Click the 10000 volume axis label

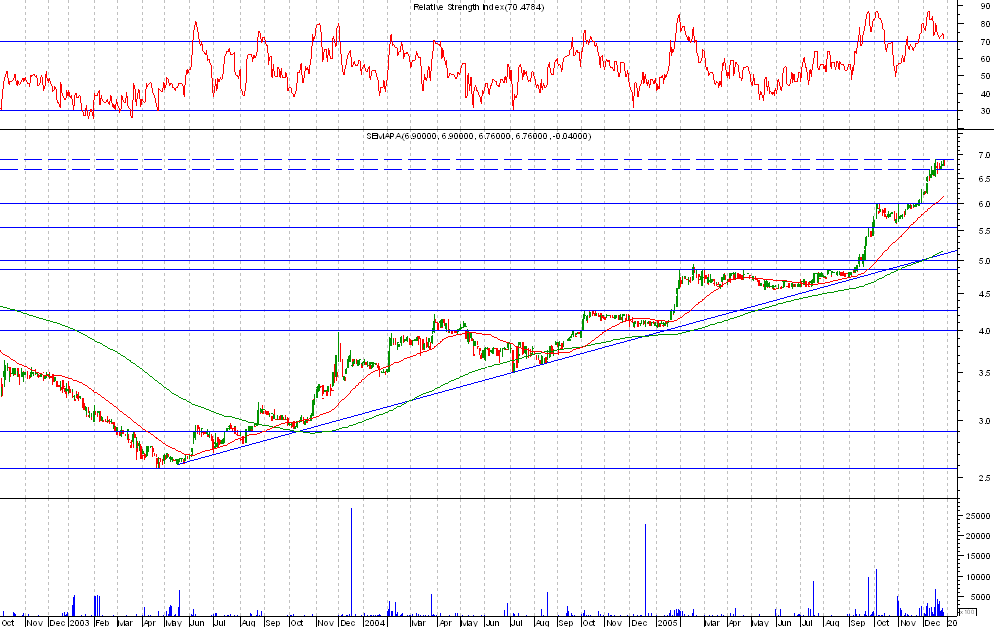click(x=976, y=577)
